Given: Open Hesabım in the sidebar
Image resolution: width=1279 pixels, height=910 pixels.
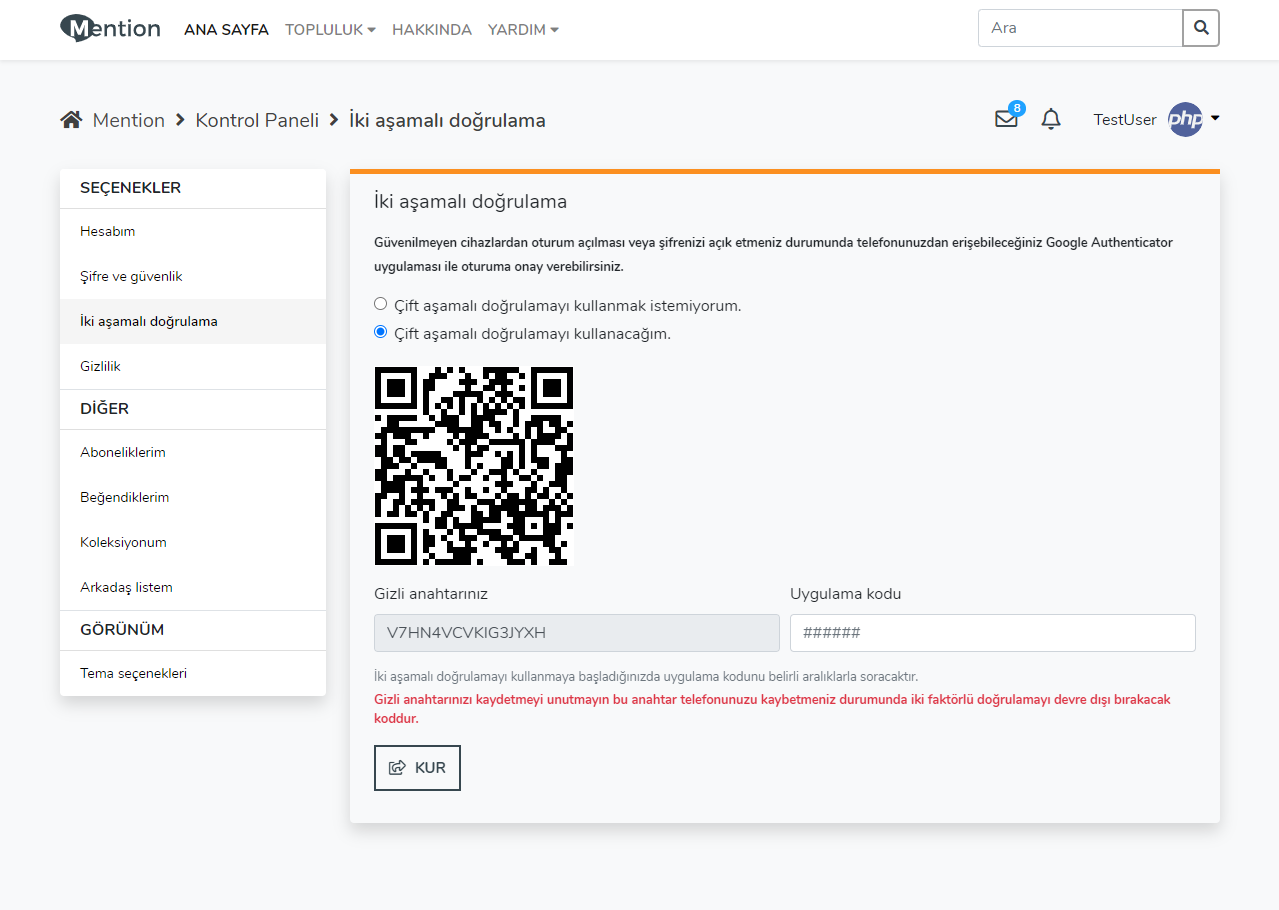Looking at the screenshot, I should point(193,231).
